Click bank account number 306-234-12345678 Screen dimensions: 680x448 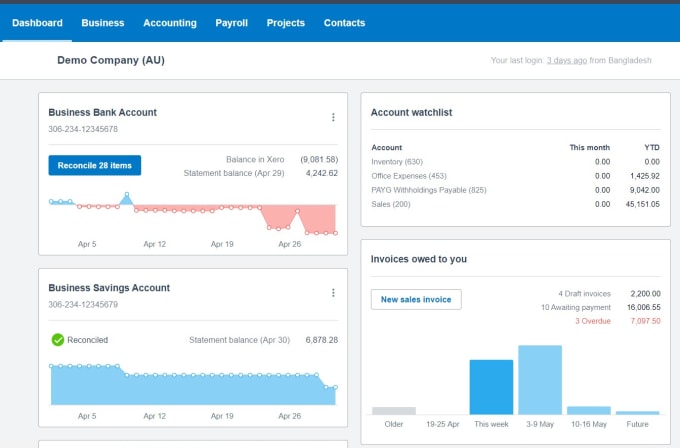[83, 129]
